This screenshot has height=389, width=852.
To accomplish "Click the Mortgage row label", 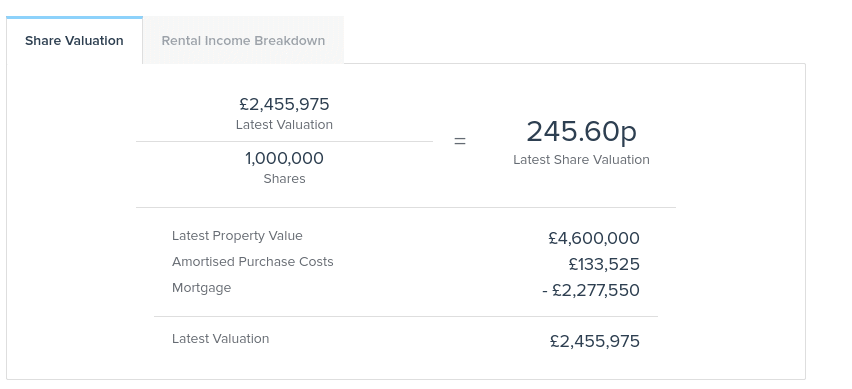I will 201,288.
